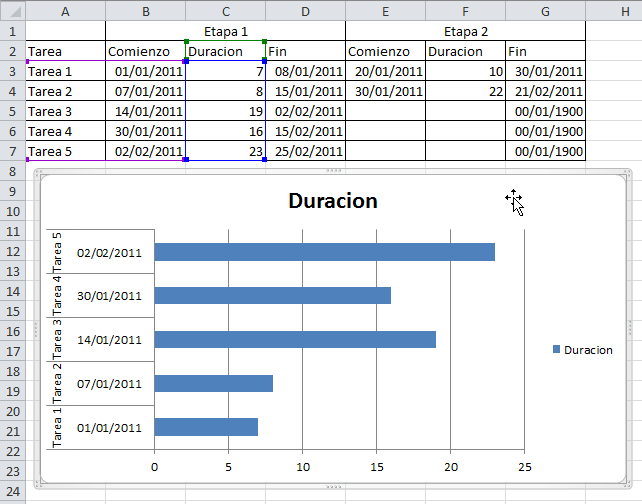642x504 pixels.
Task: Select duration cell with value 23
Action: point(226,151)
